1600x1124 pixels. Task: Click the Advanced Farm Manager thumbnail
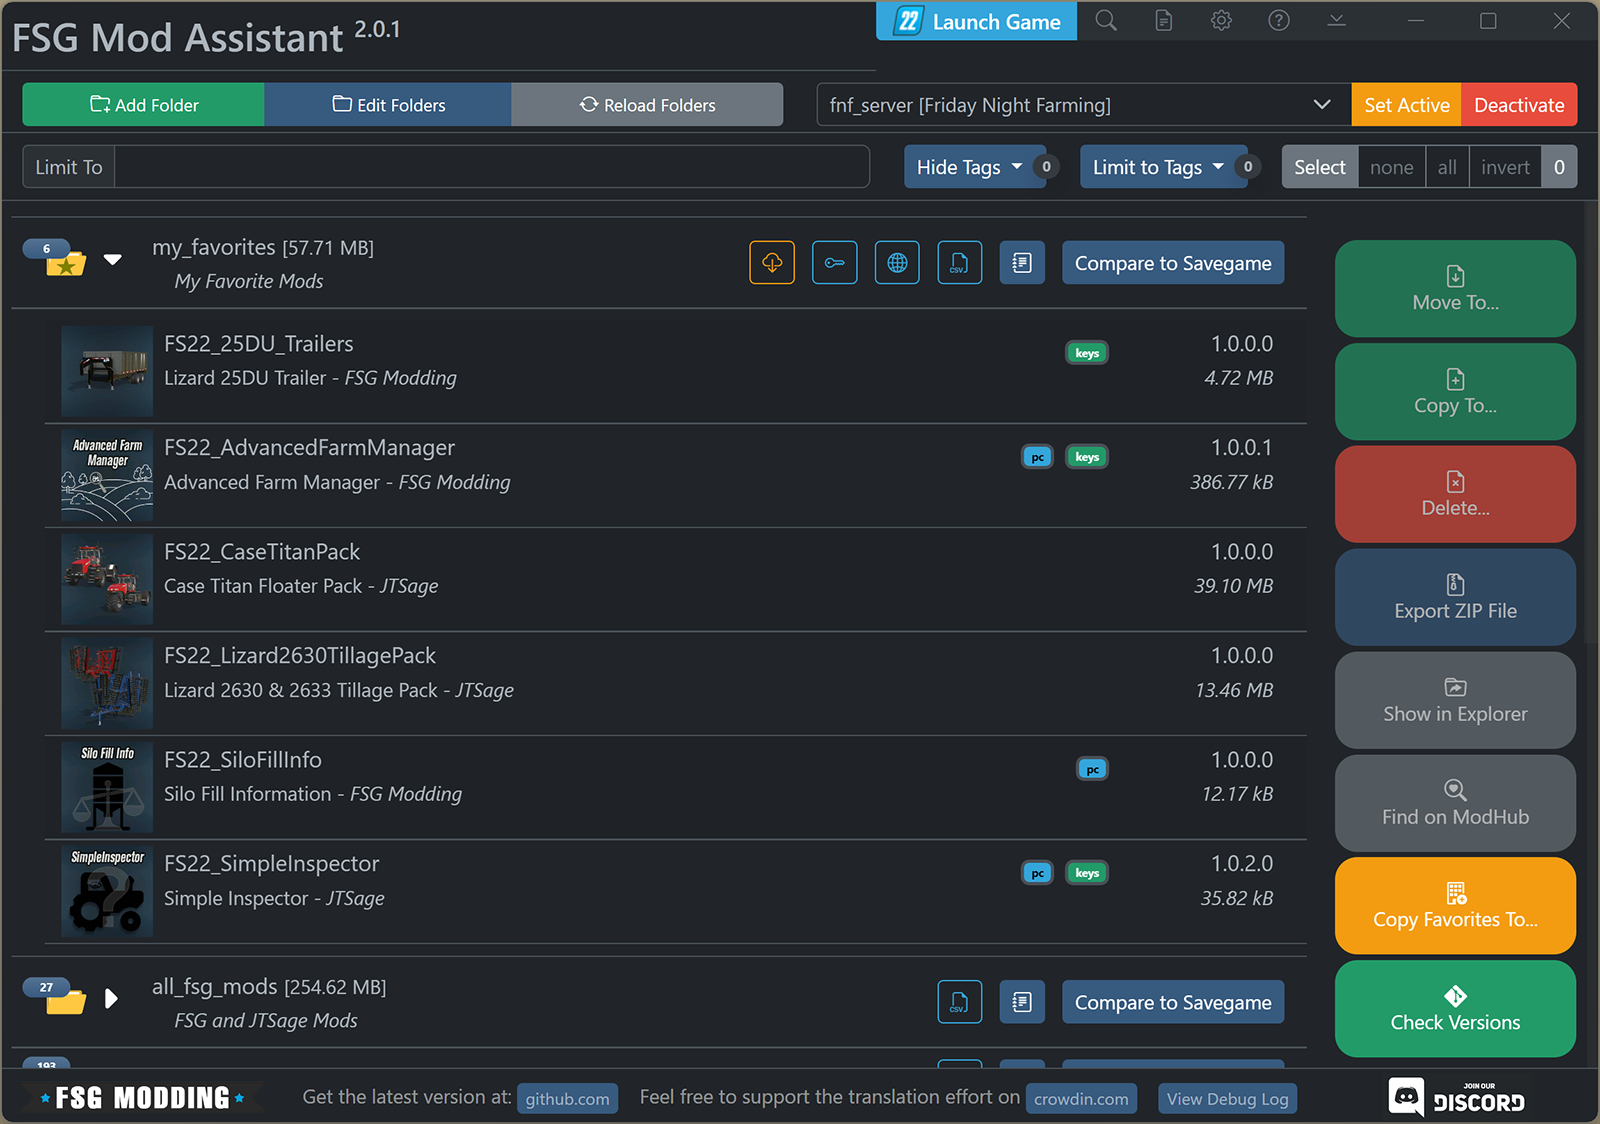[x=107, y=475]
